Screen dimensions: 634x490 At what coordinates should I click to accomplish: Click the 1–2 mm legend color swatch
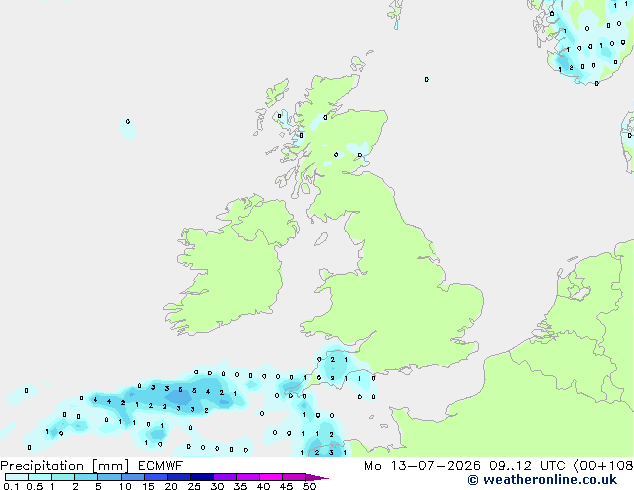(63, 477)
